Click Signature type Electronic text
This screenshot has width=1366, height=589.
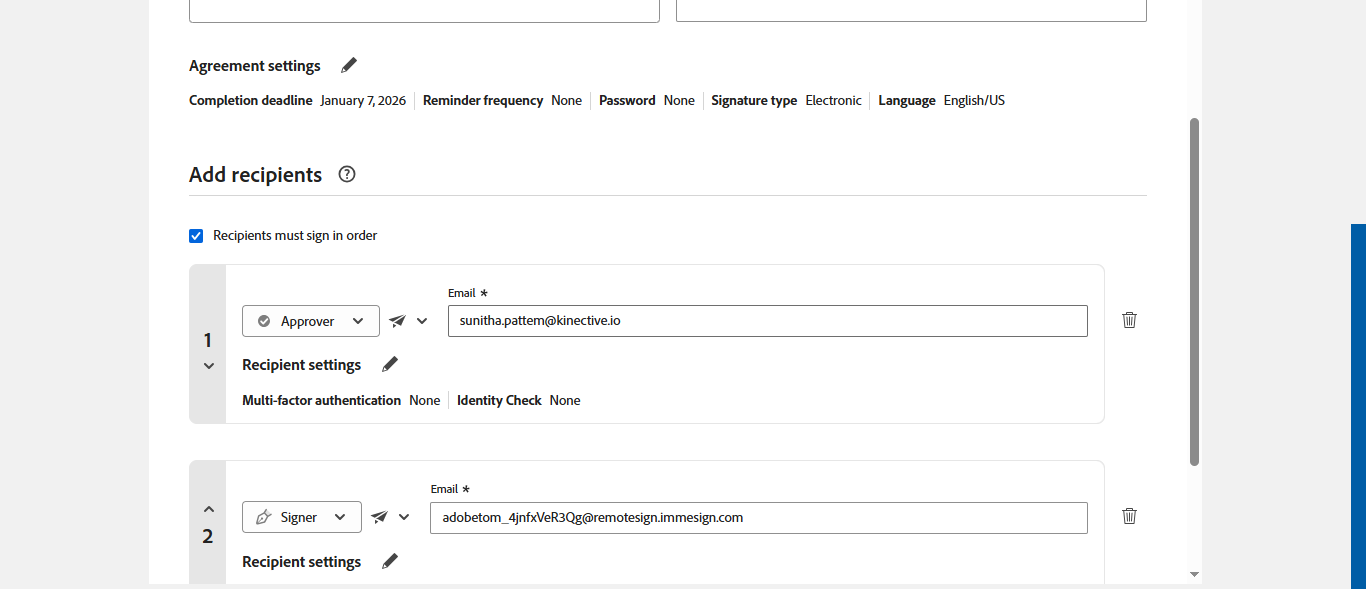pyautogui.click(x=786, y=100)
